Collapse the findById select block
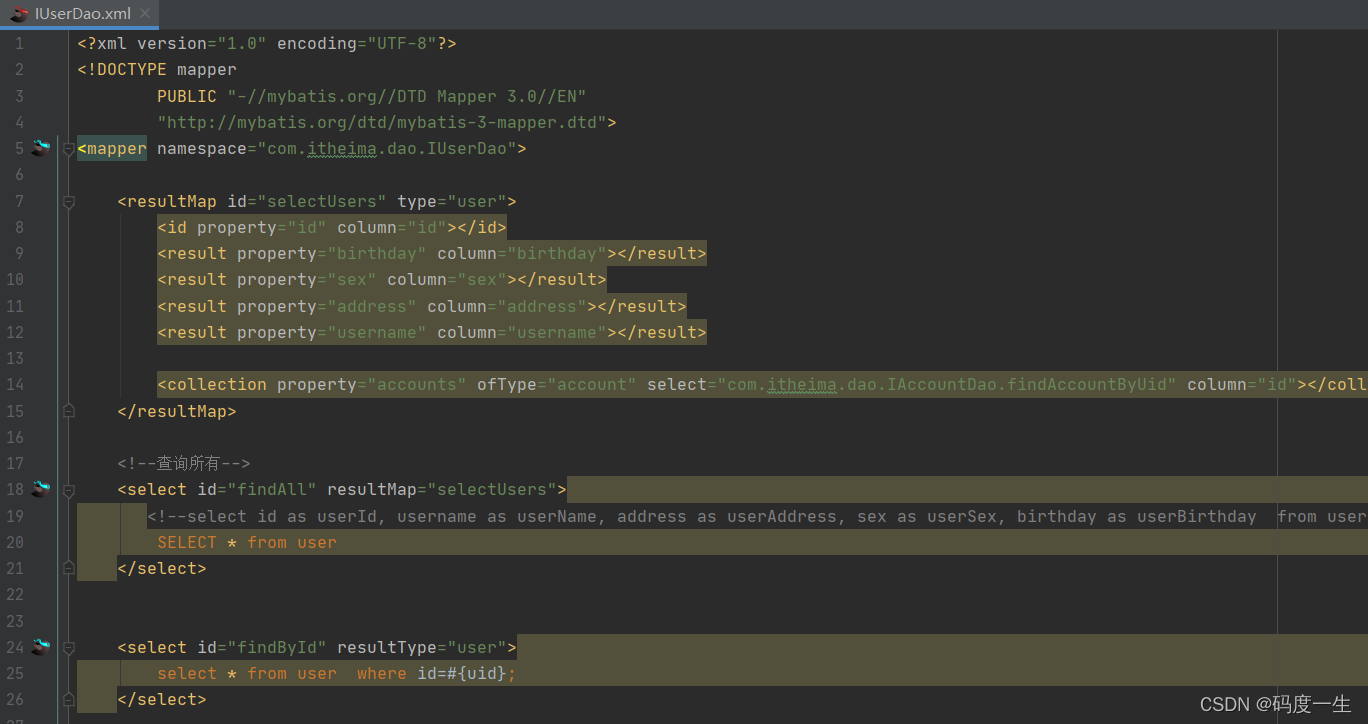Screen dimensions: 1368x724 click(x=68, y=648)
